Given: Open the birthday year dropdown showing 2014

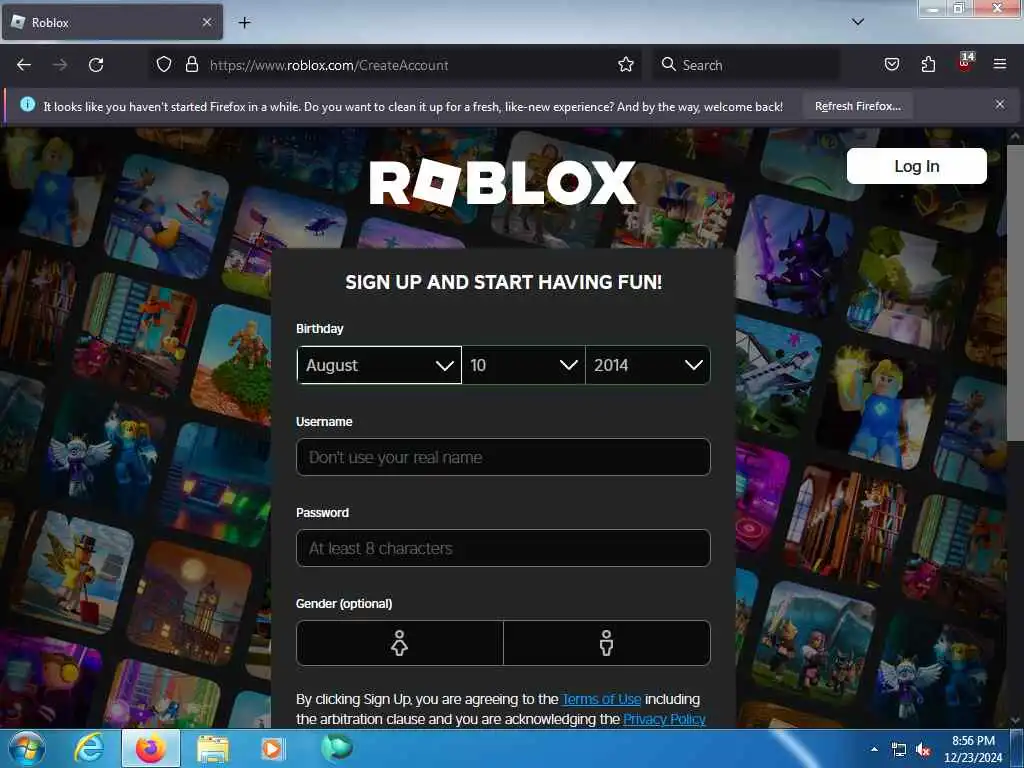Looking at the screenshot, I should coord(648,365).
